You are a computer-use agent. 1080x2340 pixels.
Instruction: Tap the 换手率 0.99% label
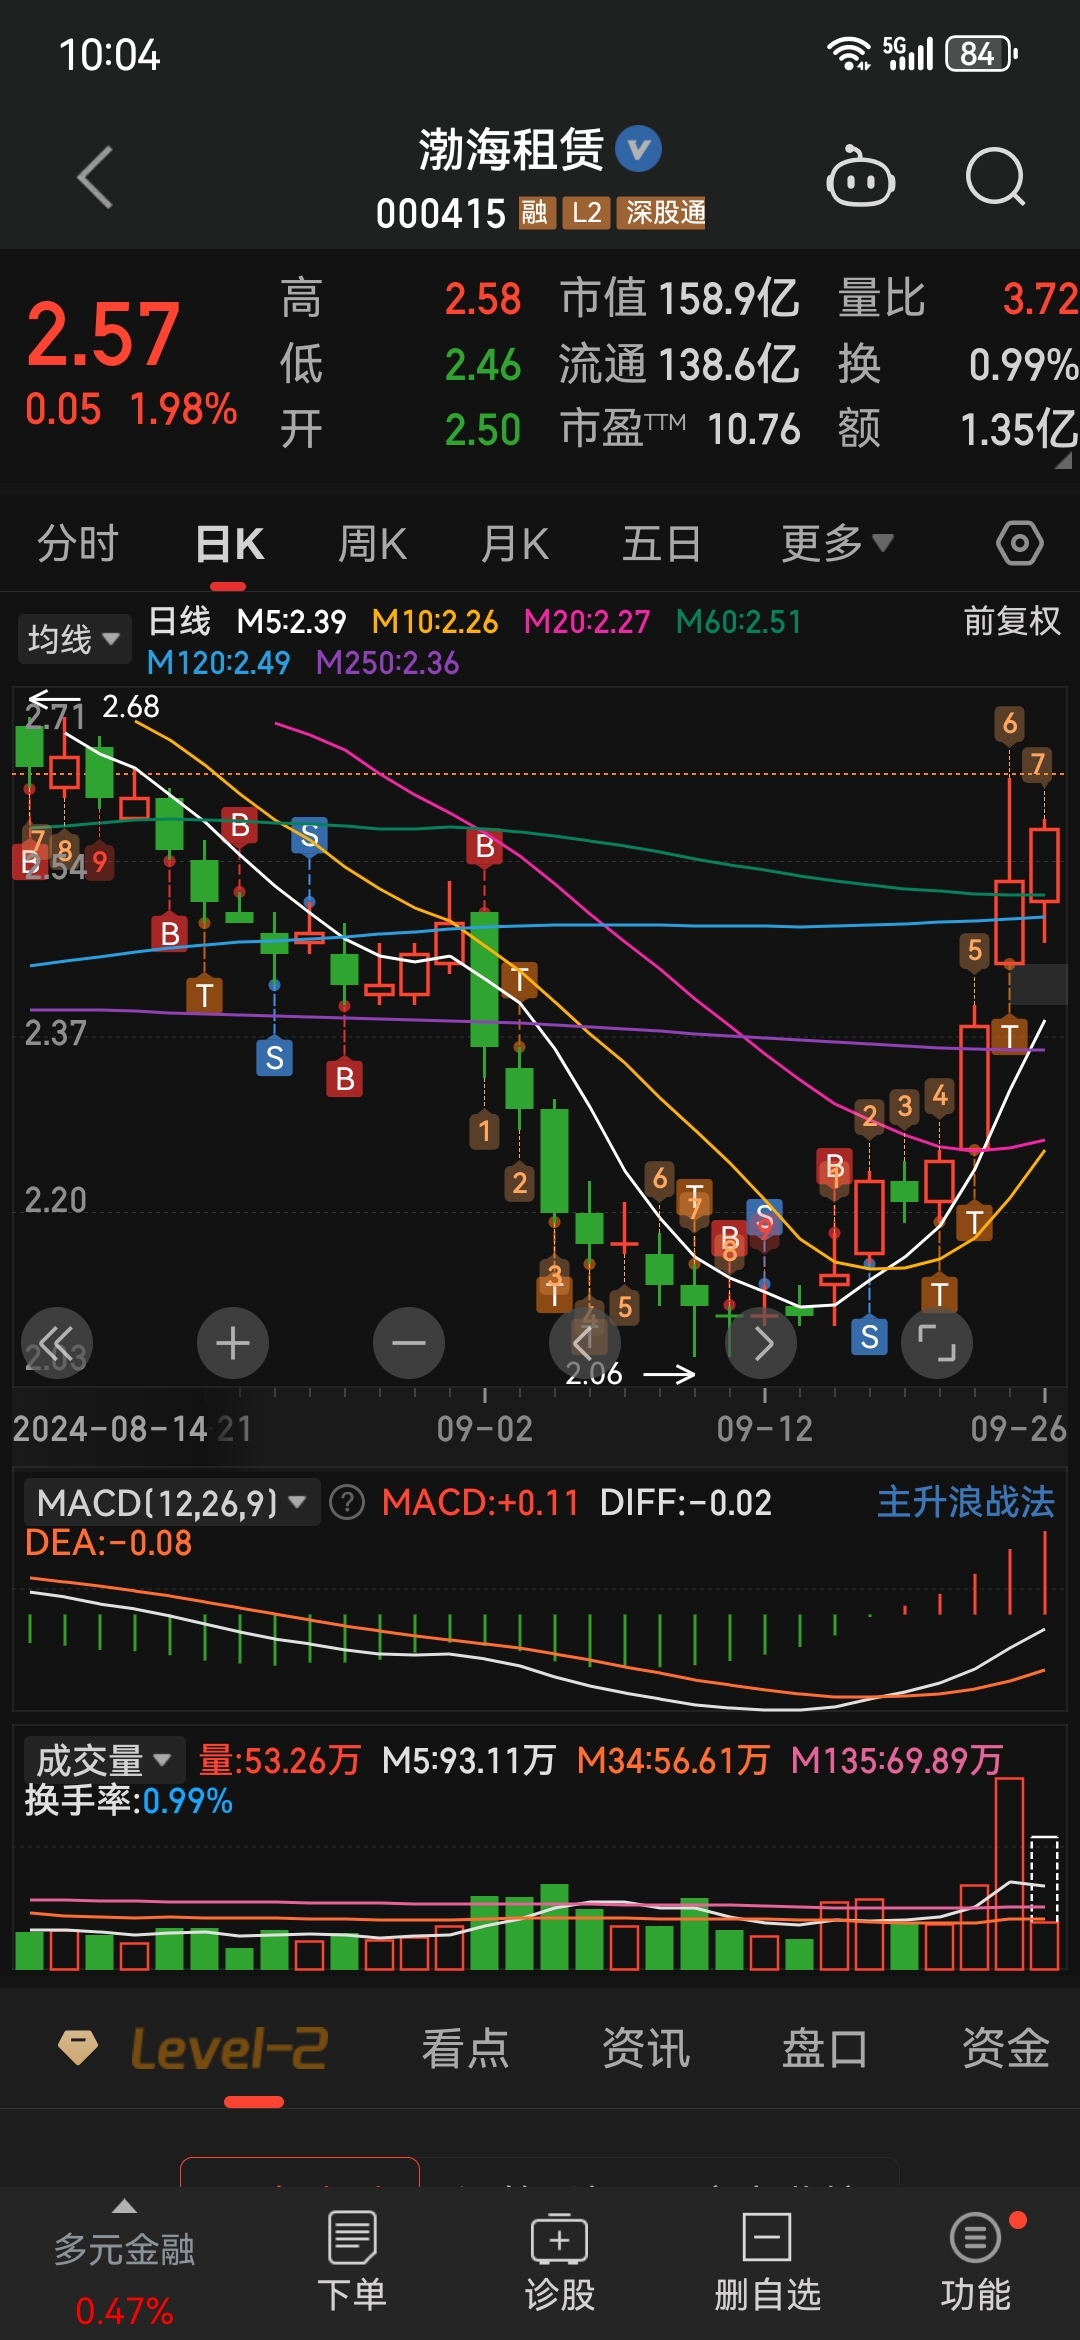pyautogui.click(x=128, y=1801)
